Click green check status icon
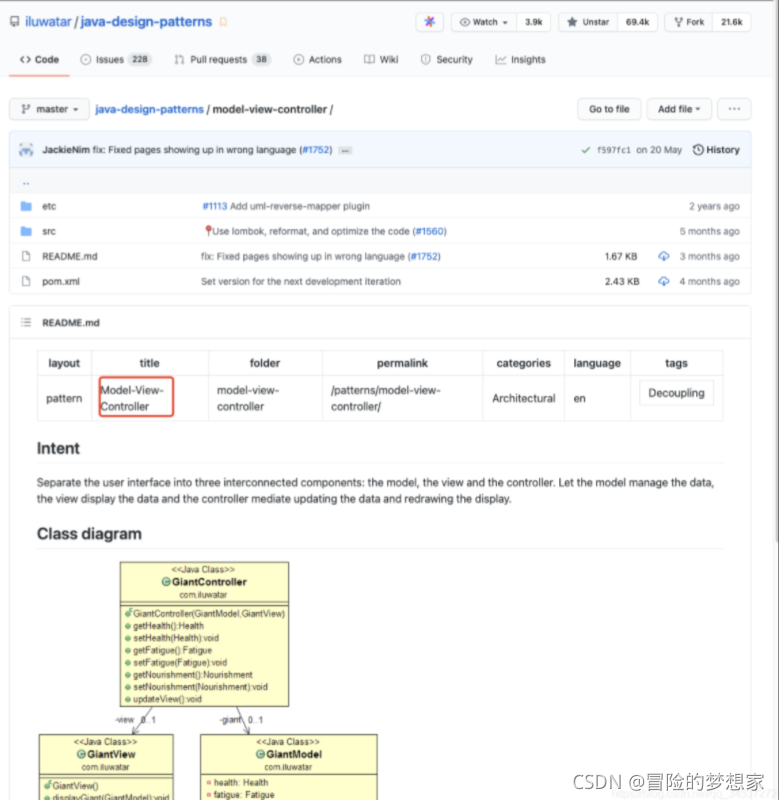Viewport: 779px width, 800px height. pyautogui.click(x=586, y=150)
